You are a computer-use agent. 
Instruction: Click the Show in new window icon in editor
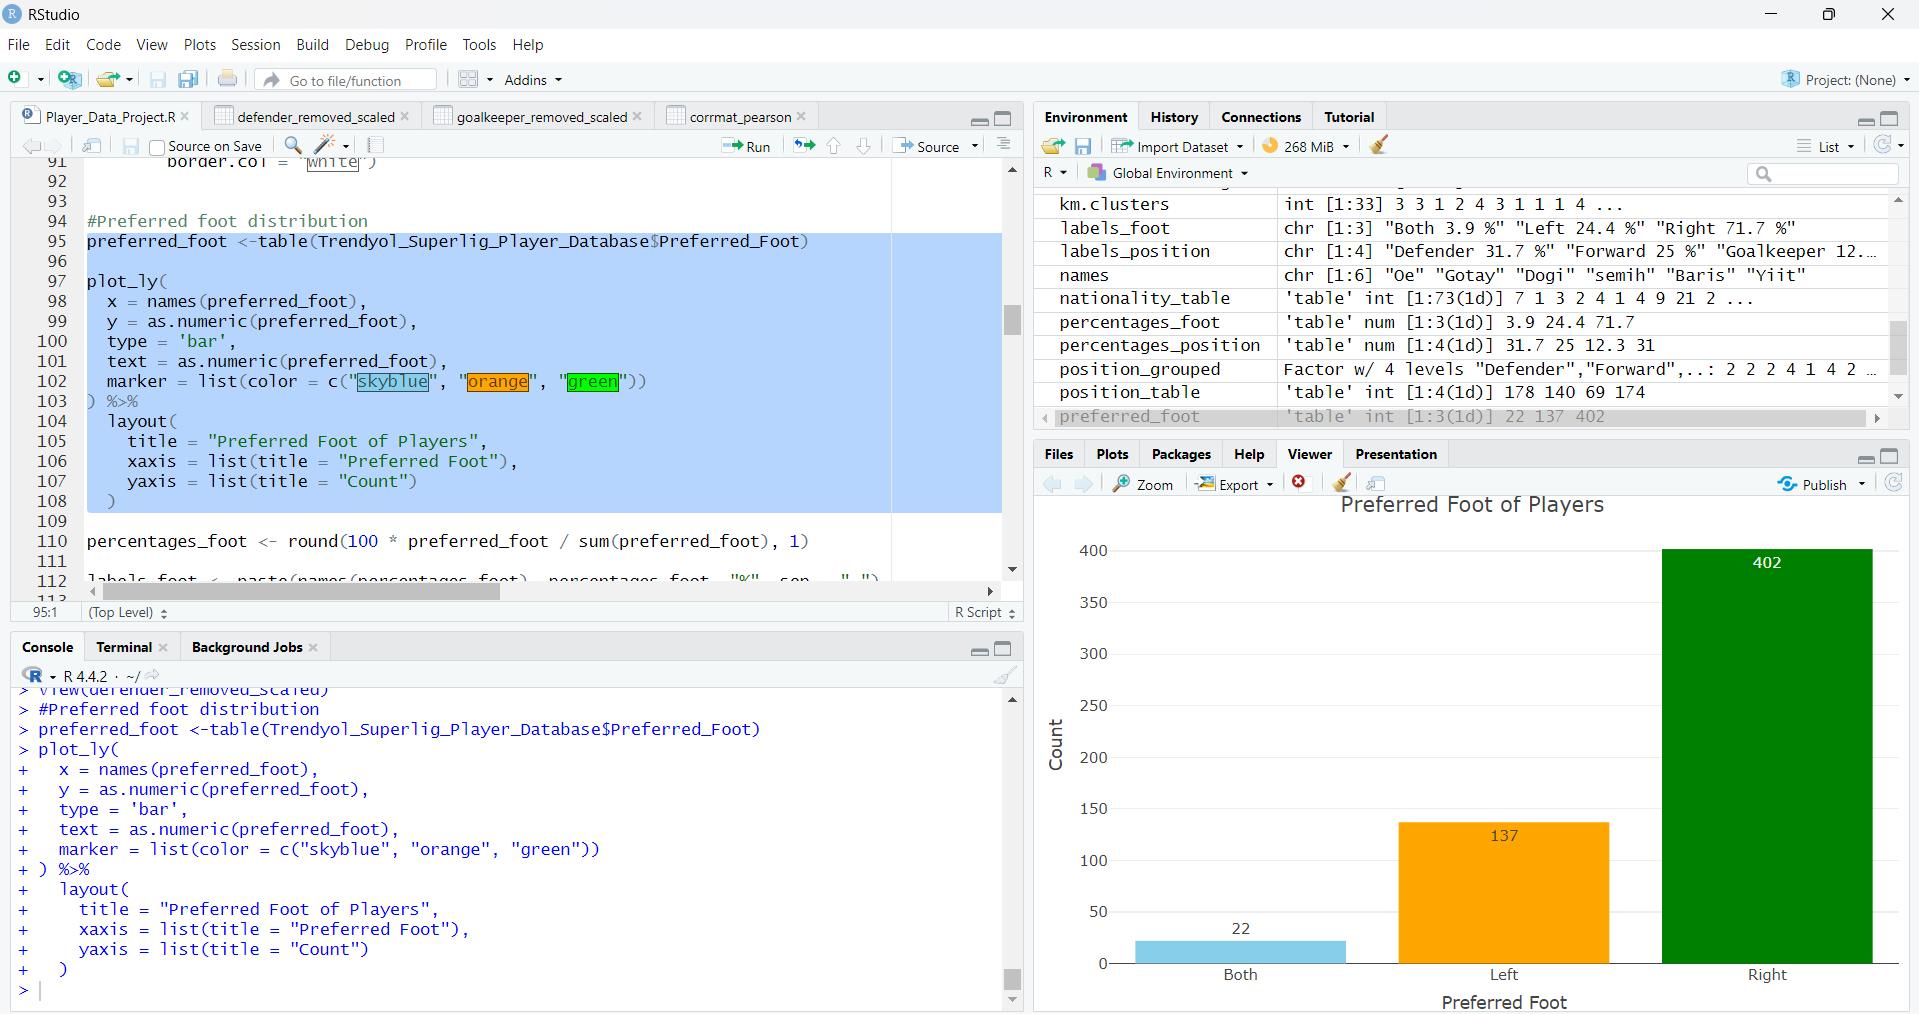(92, 146)
